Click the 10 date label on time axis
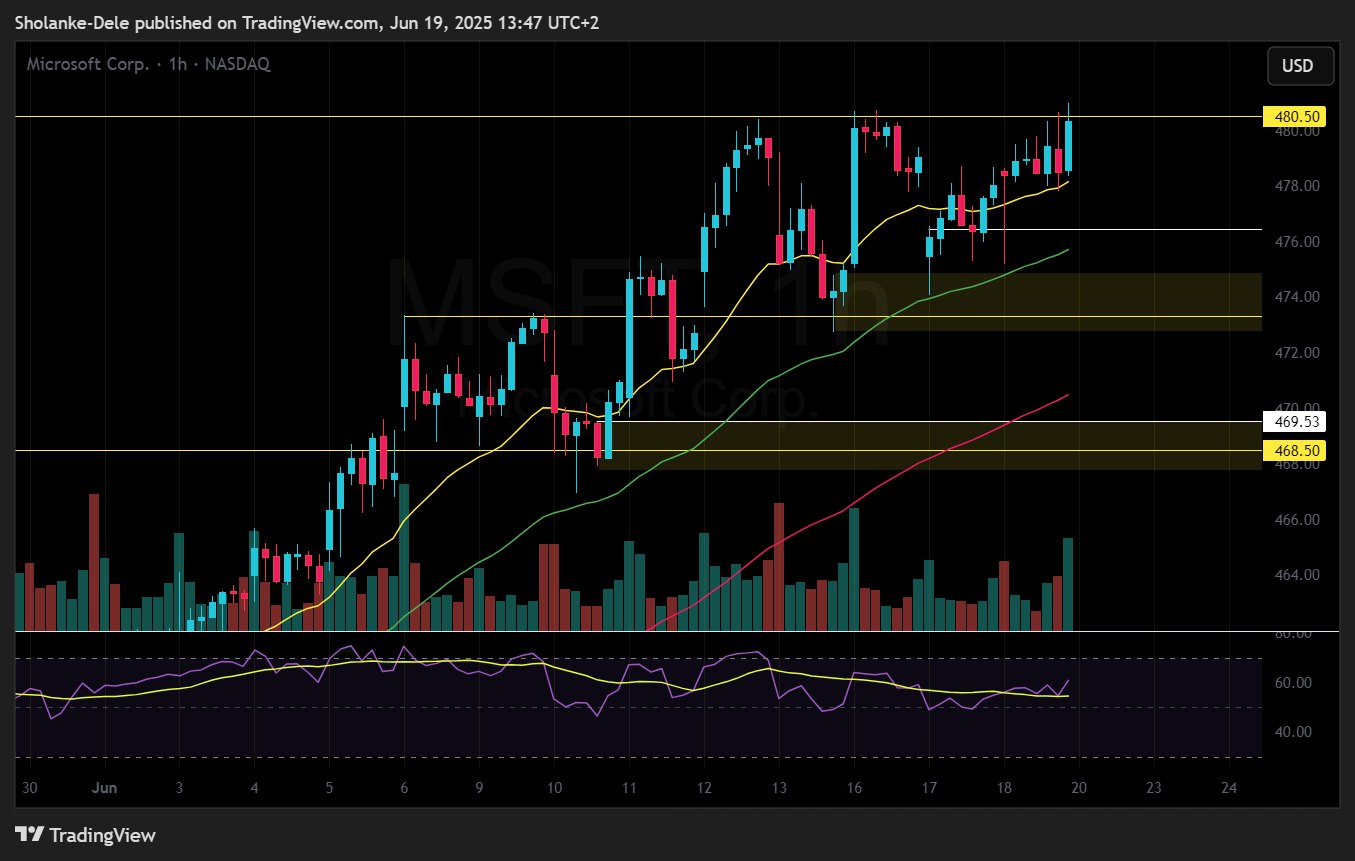1355x861 pixels. pos(554,788)
